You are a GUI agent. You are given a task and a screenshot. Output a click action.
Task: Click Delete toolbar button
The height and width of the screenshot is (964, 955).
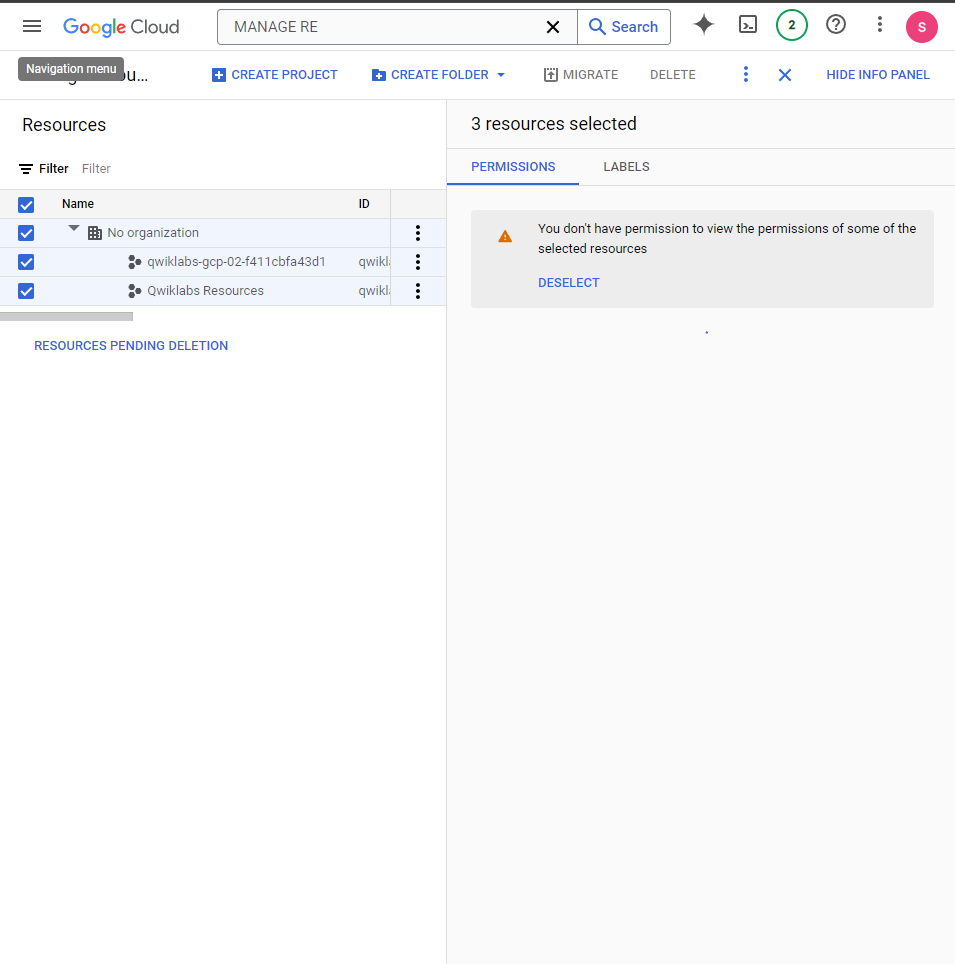pyautogui.click(x=673, y=75)
